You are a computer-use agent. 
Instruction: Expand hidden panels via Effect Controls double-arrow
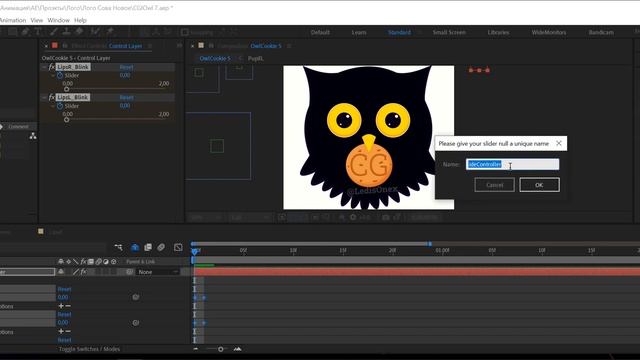click(180, 46)
